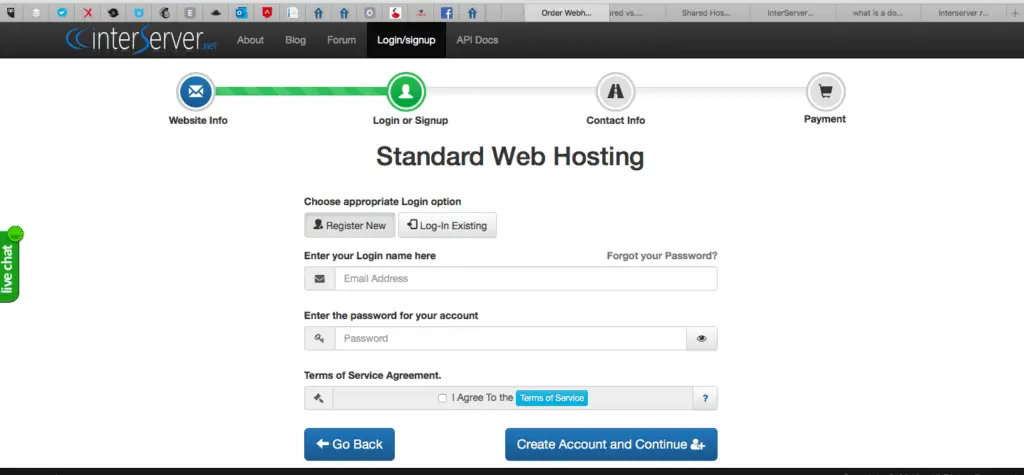Click Create Account and Continue button

tap(611, 444)
